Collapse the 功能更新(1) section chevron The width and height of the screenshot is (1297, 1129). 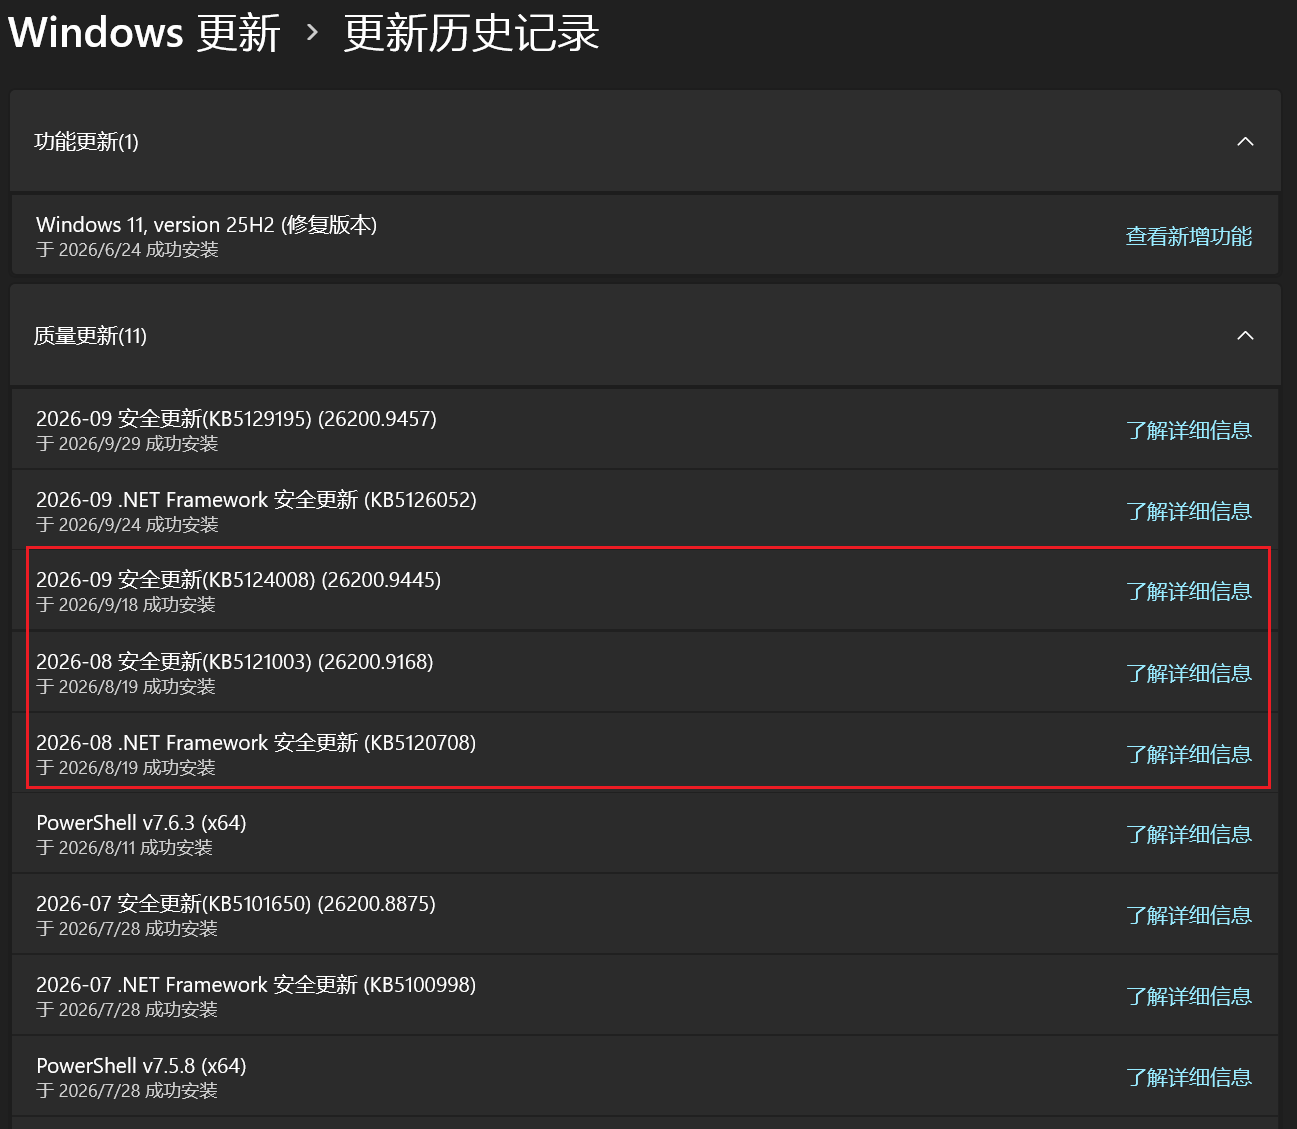pos(1245,141)
